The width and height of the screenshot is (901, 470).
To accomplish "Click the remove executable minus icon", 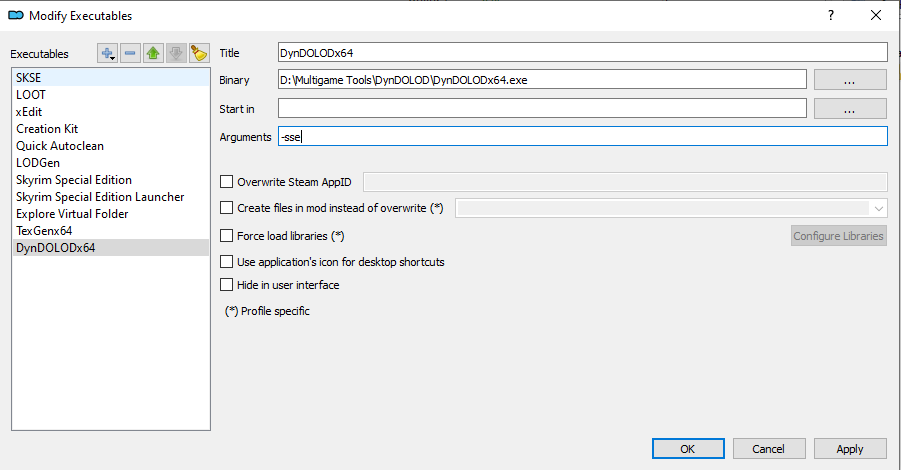I will (131, 53).
